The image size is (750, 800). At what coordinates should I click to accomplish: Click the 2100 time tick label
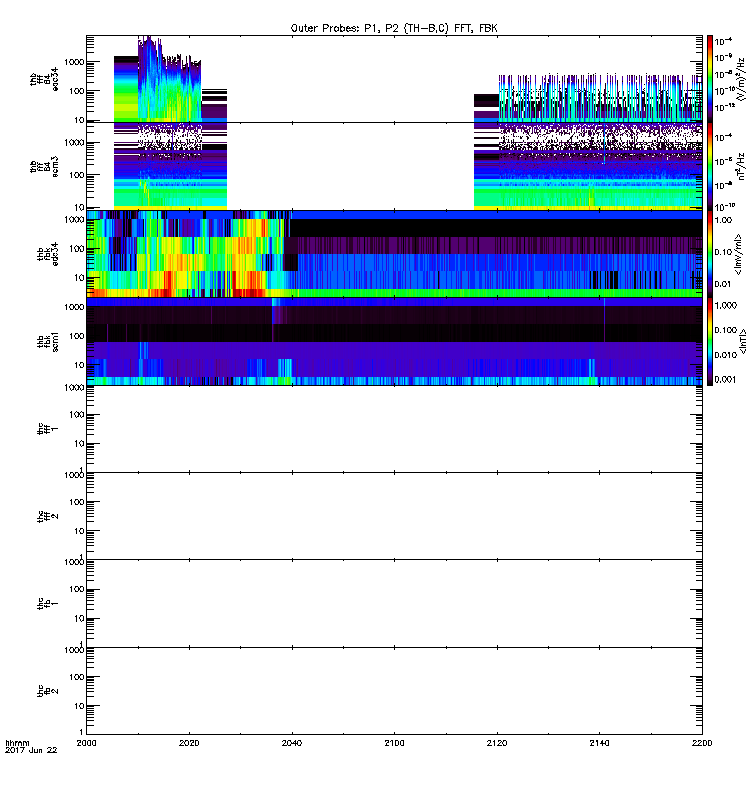pyautogui.click(x=394, y=743)
